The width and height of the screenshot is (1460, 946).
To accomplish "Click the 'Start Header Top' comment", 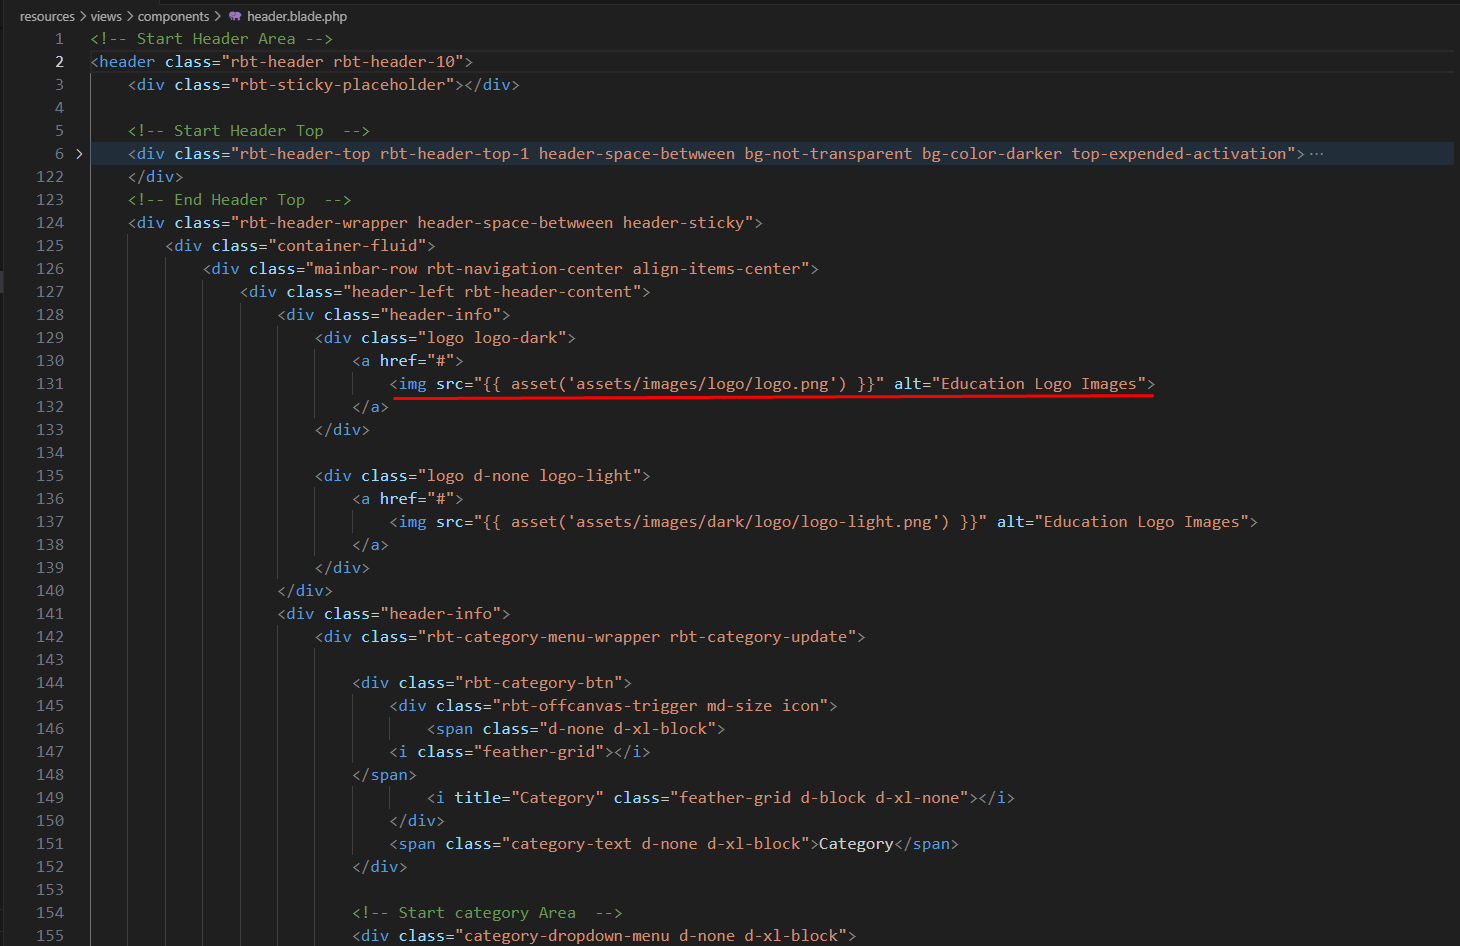I will click(x=249, y=131).
